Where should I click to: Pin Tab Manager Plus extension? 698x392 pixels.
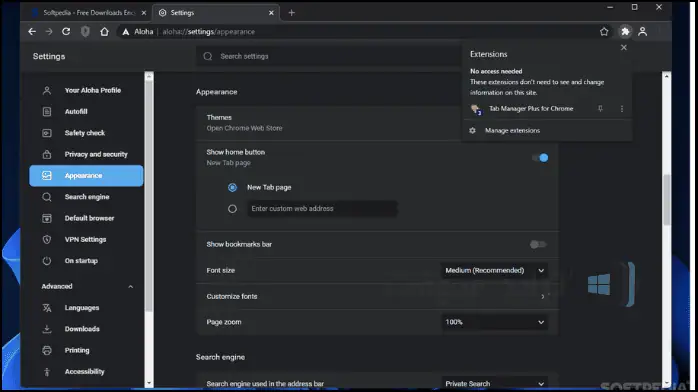click(x=600, y=109)
